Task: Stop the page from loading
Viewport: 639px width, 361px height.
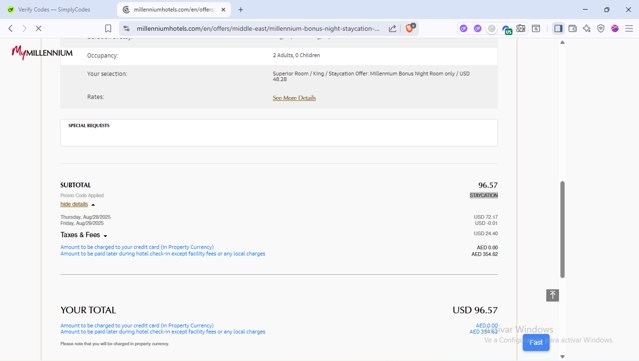Action: pyautogui.click(x=39, y=29)
